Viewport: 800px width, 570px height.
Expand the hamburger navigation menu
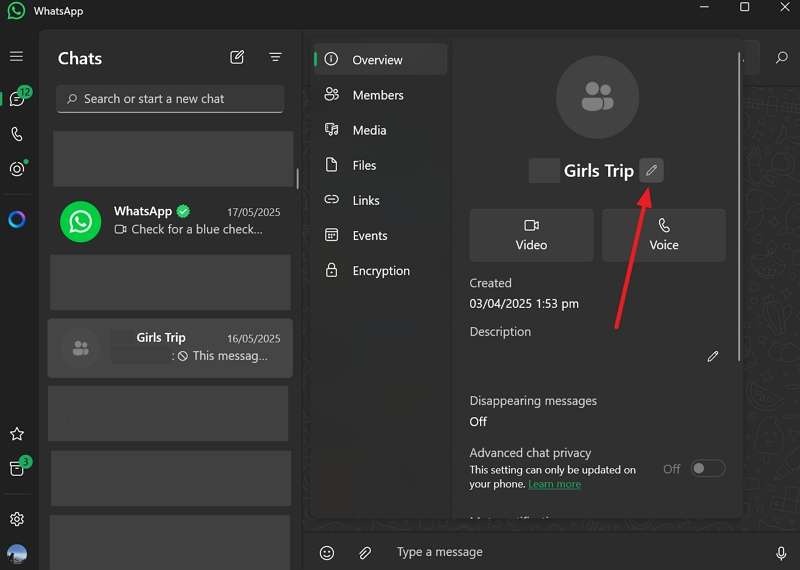point(17,57)
